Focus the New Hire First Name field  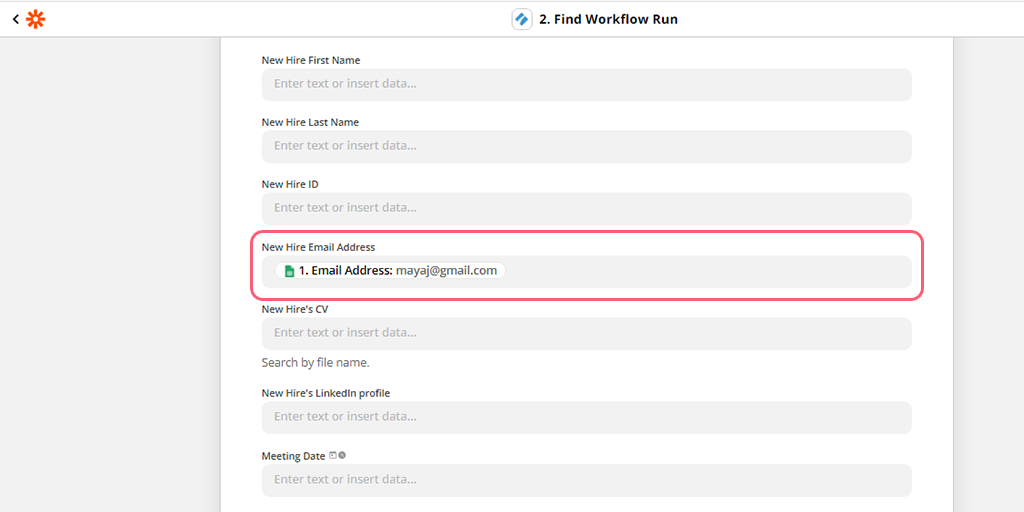tap(586, 84)
